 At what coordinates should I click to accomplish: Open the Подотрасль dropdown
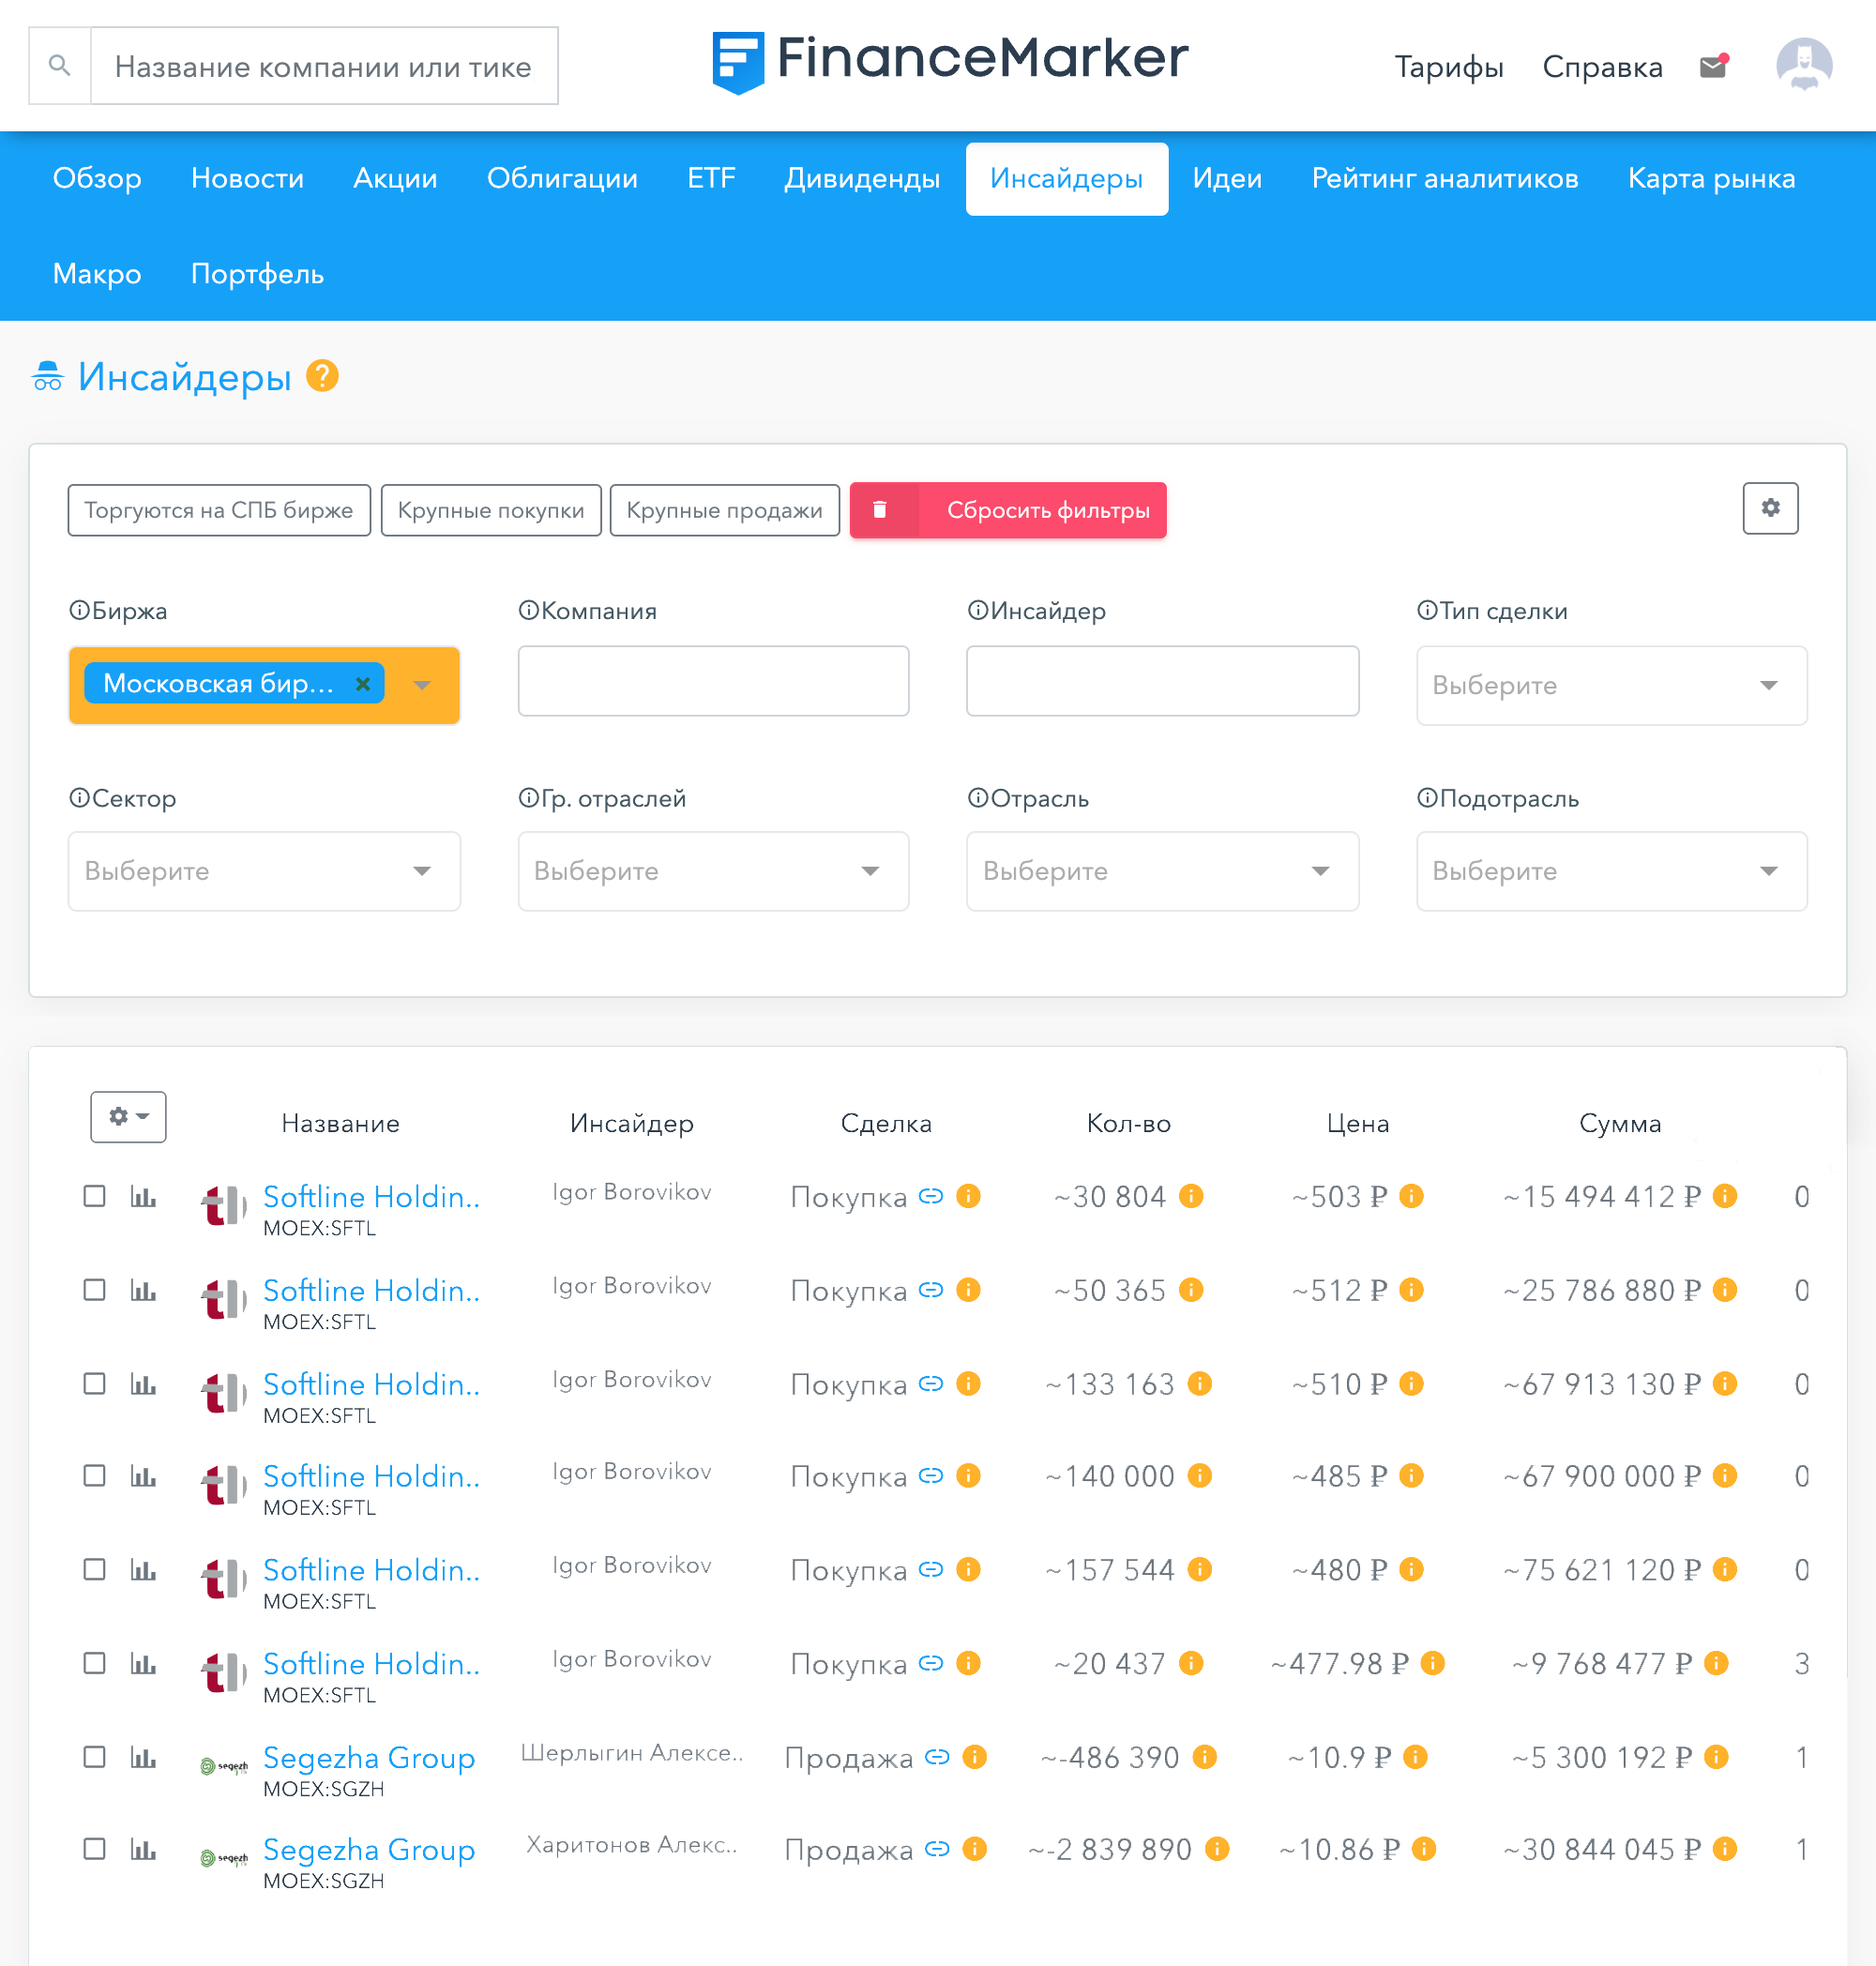tap(1611, 871)
